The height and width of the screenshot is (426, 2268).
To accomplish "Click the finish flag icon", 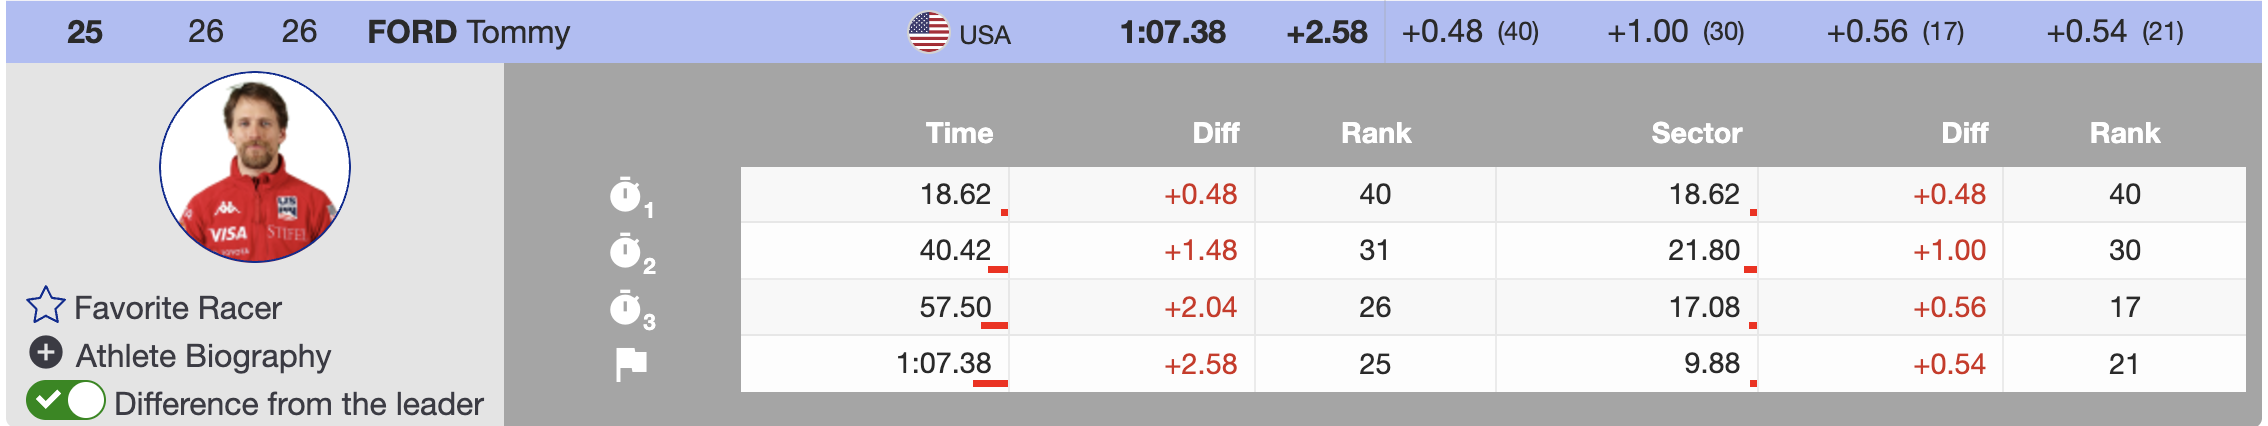I will click(x=631, y=365).
